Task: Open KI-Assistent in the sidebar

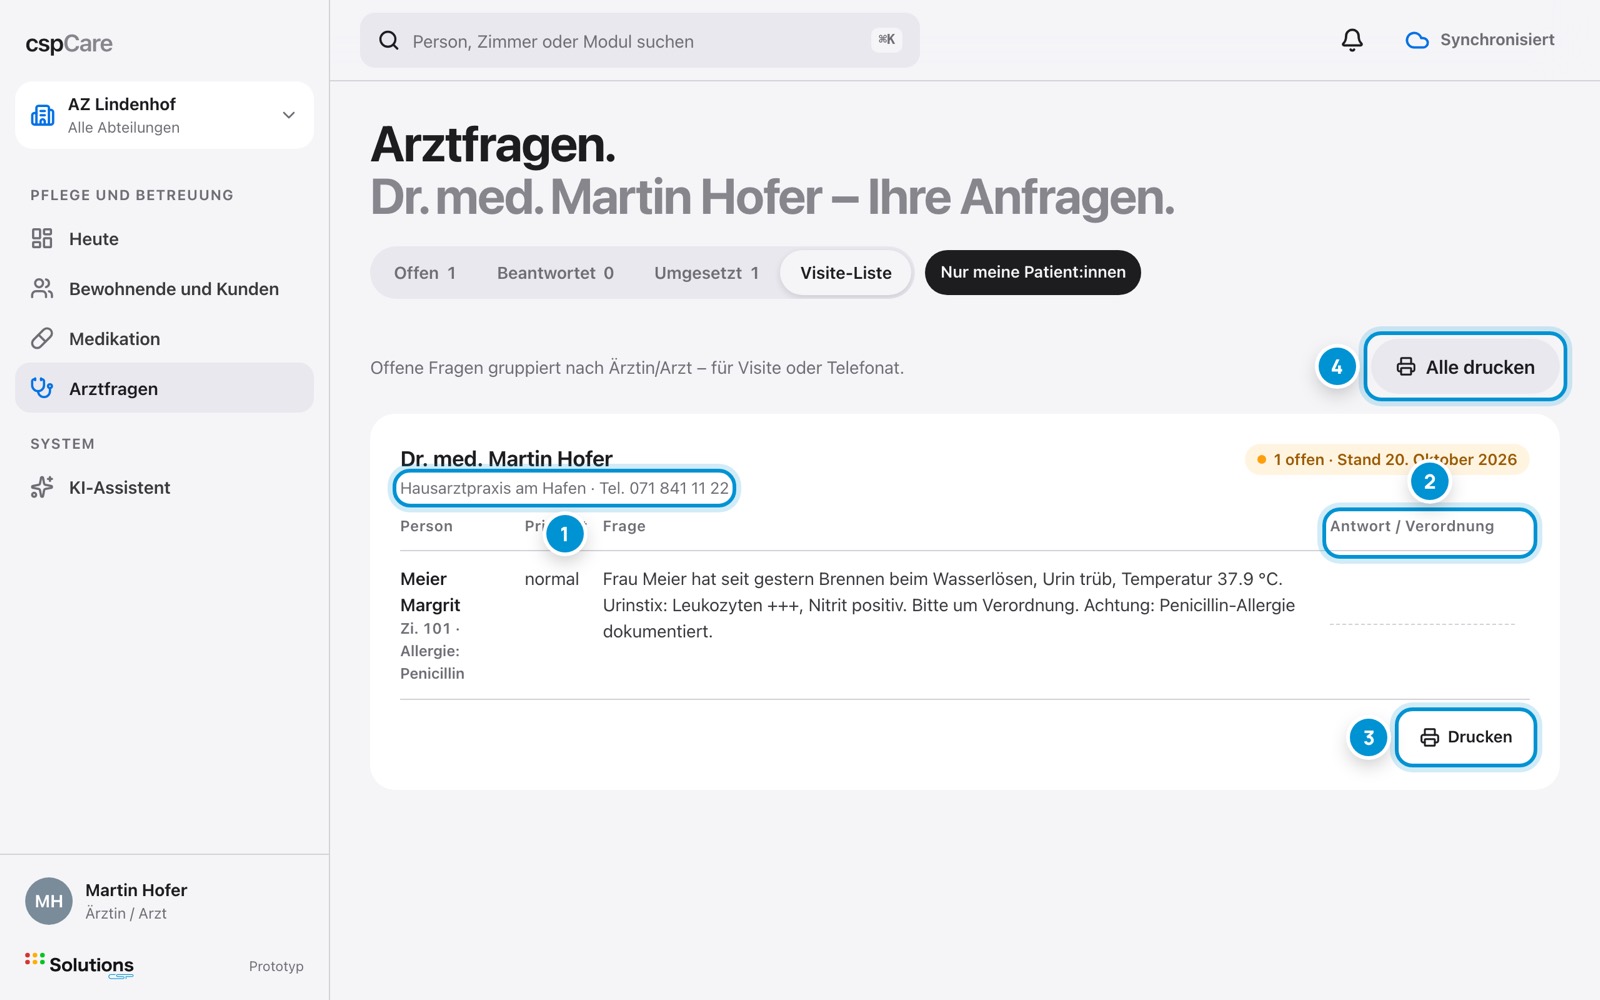Action: tap(164, 487)
